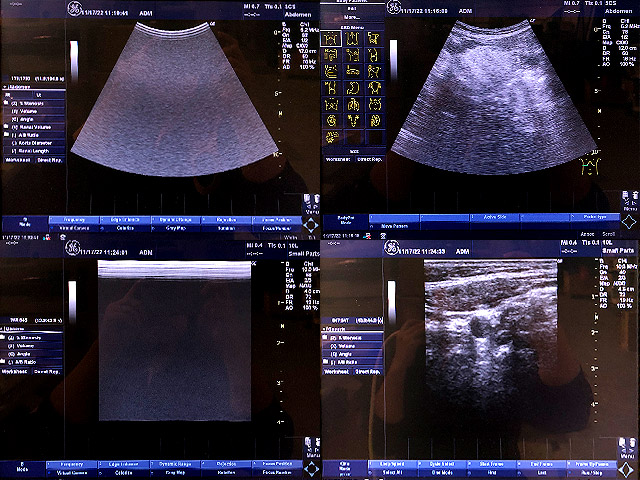Screen dimensions: 640x480
Task: Select % Stenosis on the 11:24:33 screen
Action: (353, 338)
